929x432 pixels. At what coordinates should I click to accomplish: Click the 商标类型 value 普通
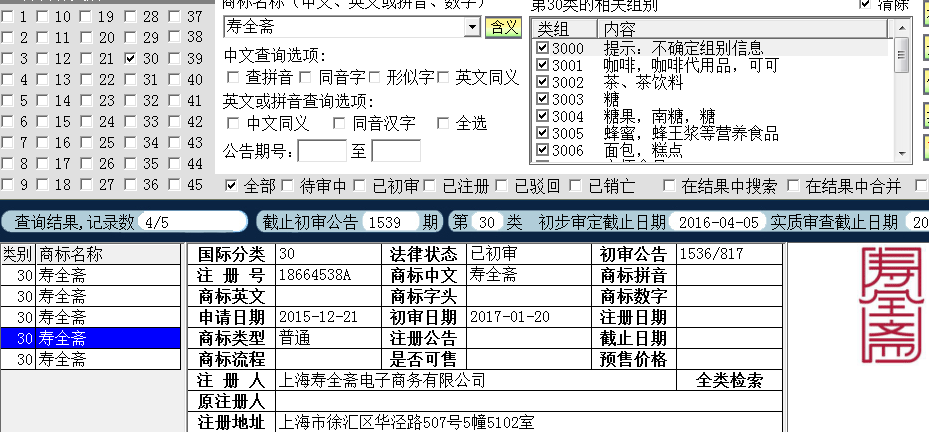coord(295,338)
